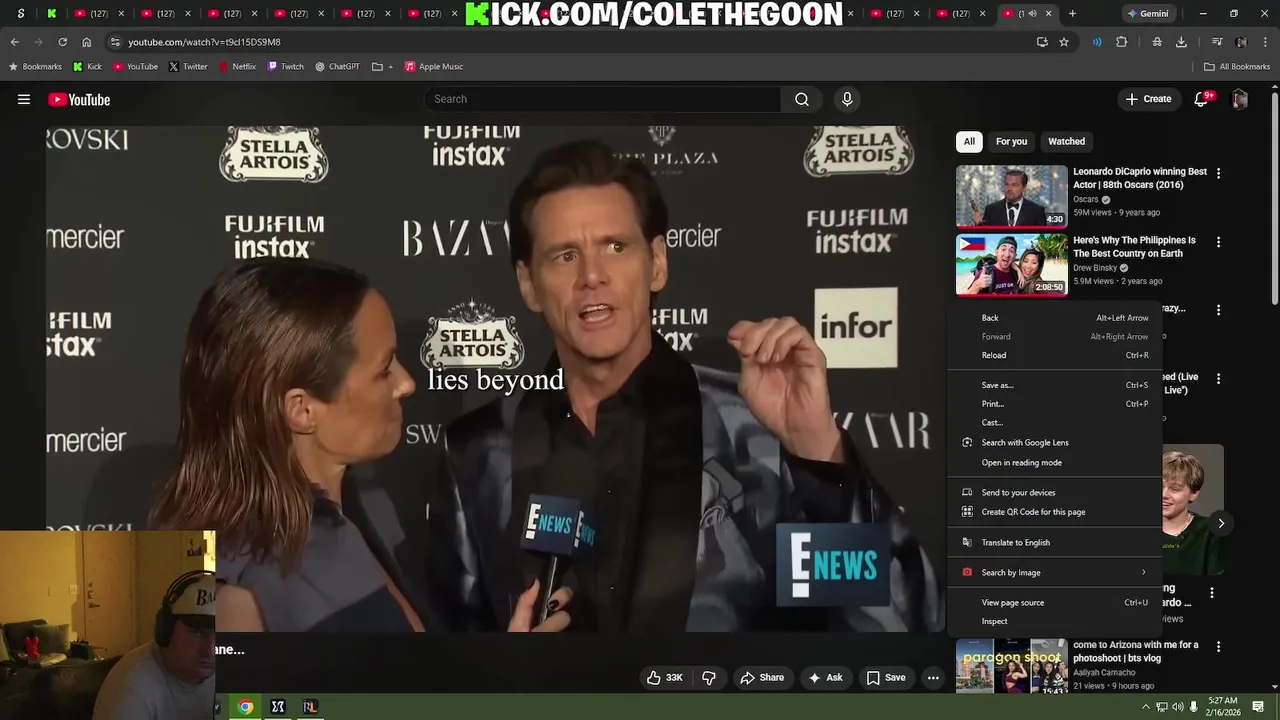
Task: Open the YouTube hamburger guide menu
Action: pyautogui.click(x=24, y=99)
